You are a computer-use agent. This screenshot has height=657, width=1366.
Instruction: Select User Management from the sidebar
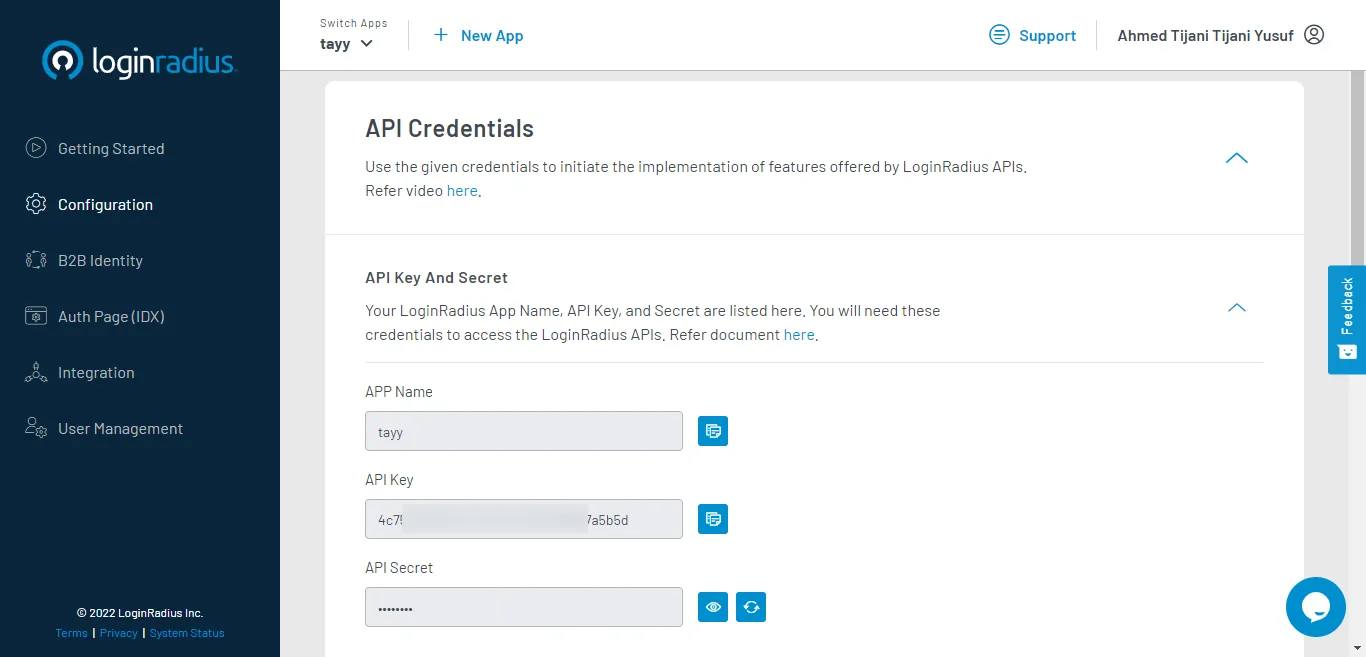point(120,428)
